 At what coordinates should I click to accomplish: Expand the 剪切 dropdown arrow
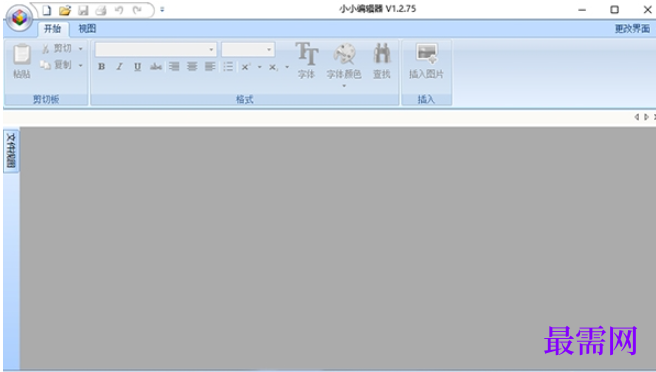pos(81,49)
